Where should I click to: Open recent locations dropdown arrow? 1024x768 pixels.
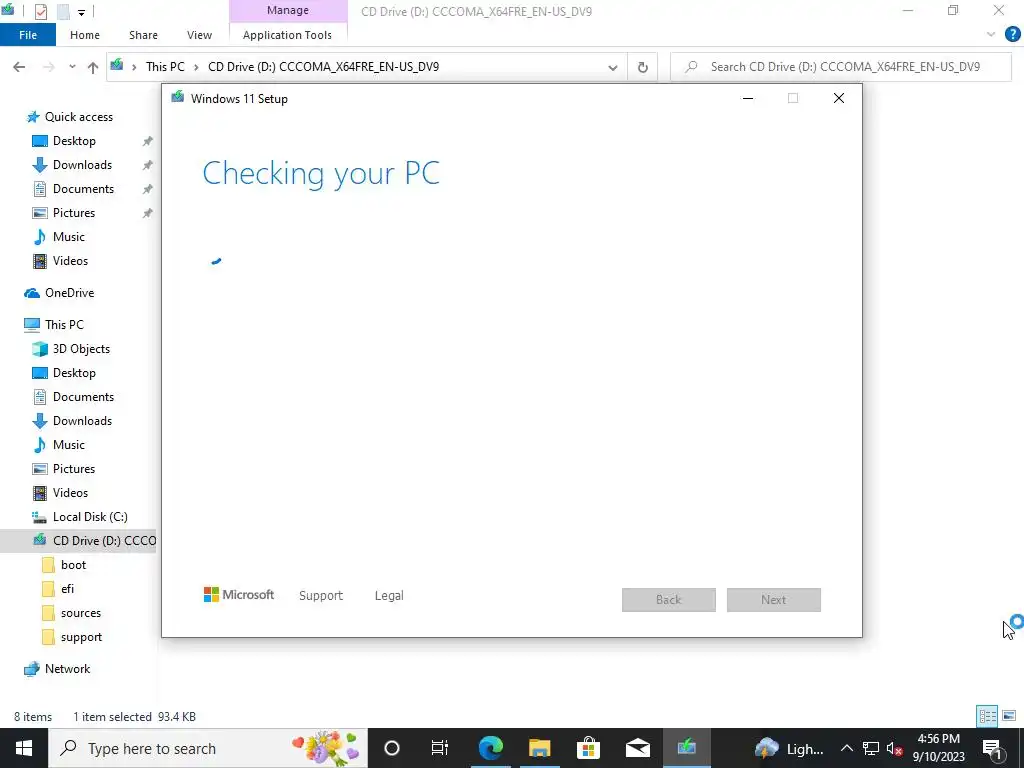click(72, 67)
